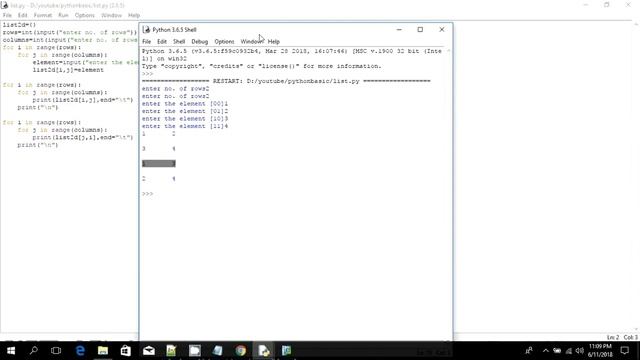Open the Edit menu in Python Shell
Screen dimensions: 640x360
pos(162,42)
